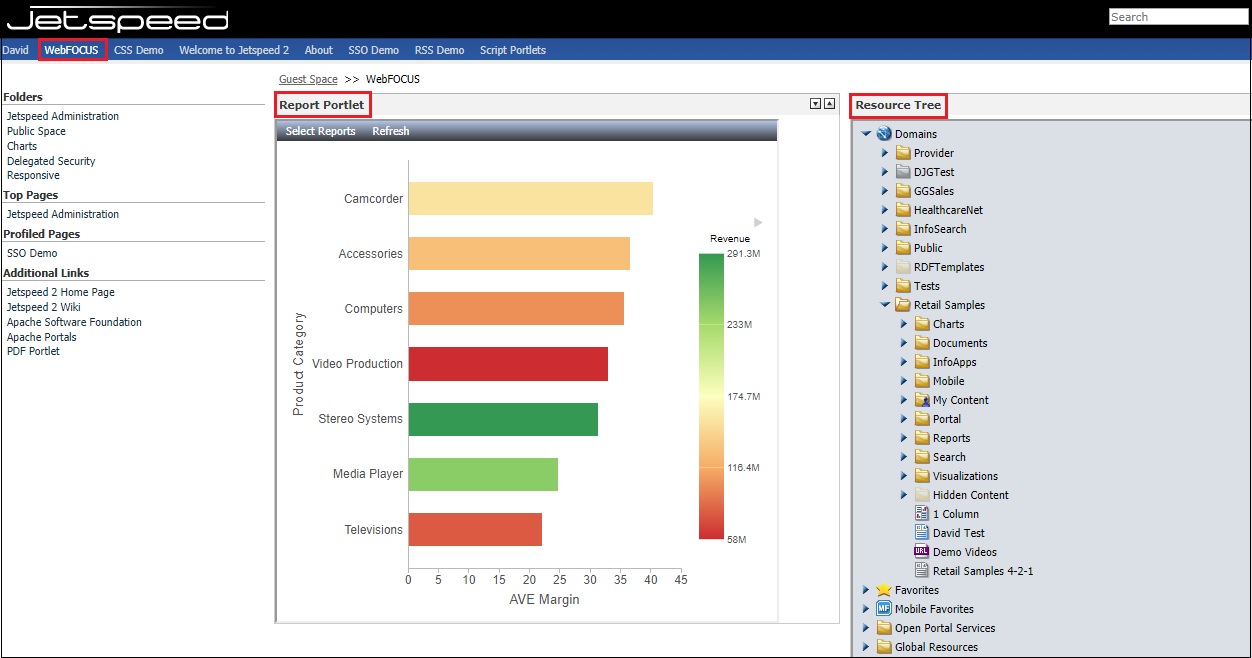Click the Demo Videos URL icon
The height and width of the screenshot is (658, 1252).
tap(922, 552)
